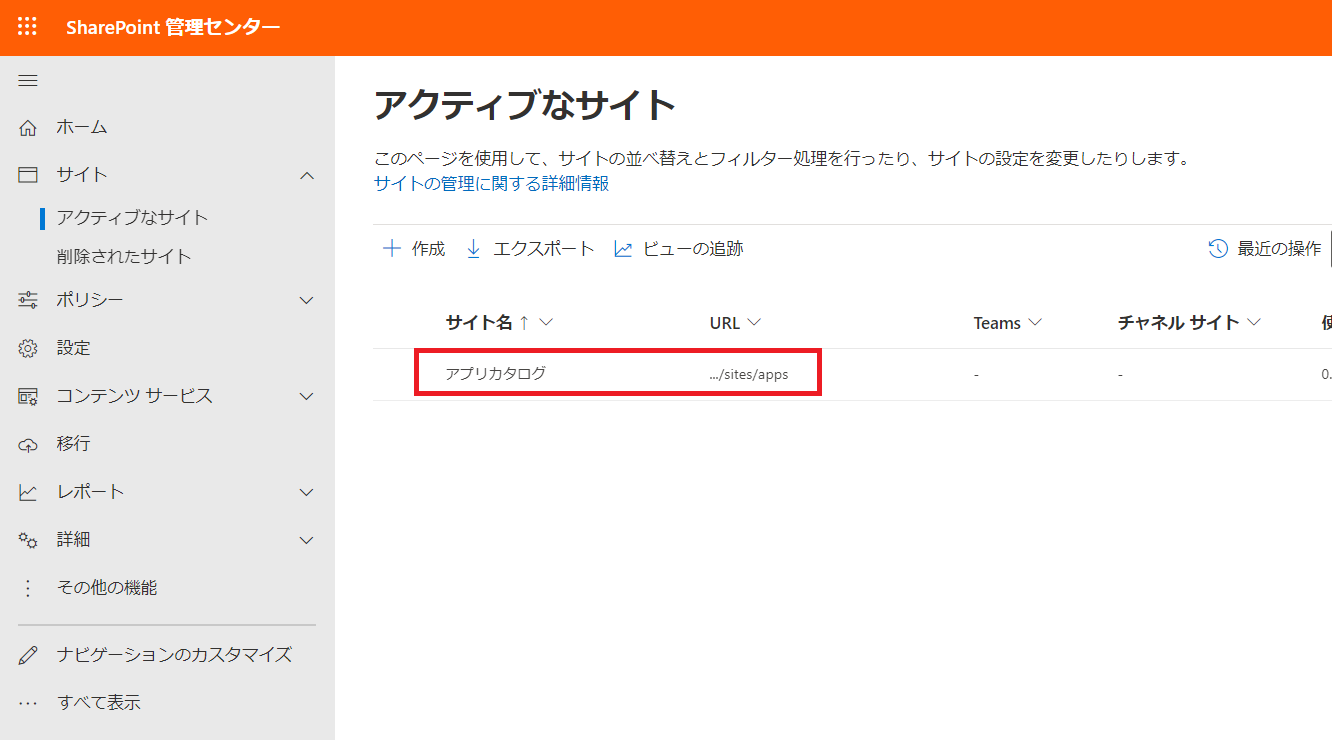This screenshot has height=740, width=1332.
Task: Click the 作成 button
Action: (414, 249)
